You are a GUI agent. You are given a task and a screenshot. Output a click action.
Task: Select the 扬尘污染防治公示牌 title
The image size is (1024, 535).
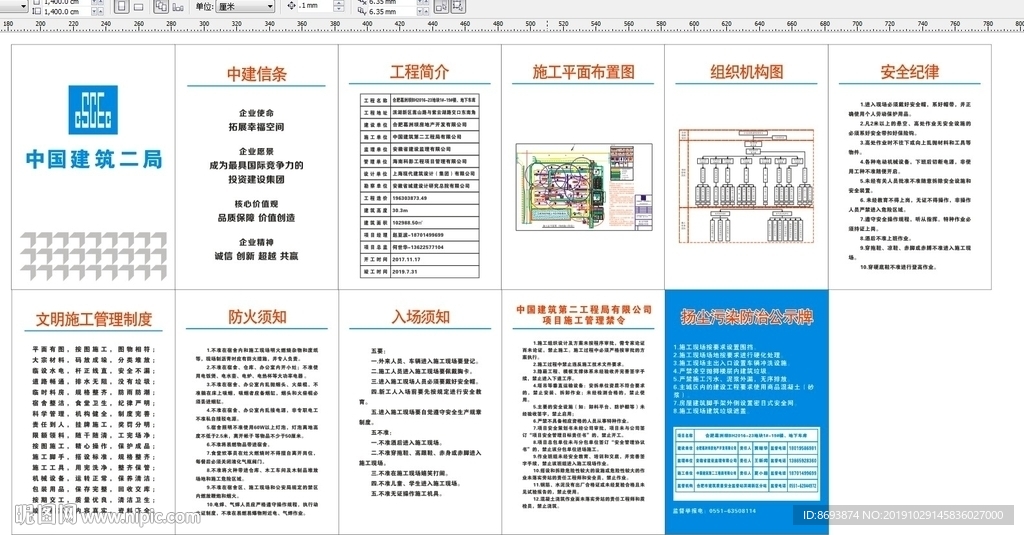tap(746, 317)
